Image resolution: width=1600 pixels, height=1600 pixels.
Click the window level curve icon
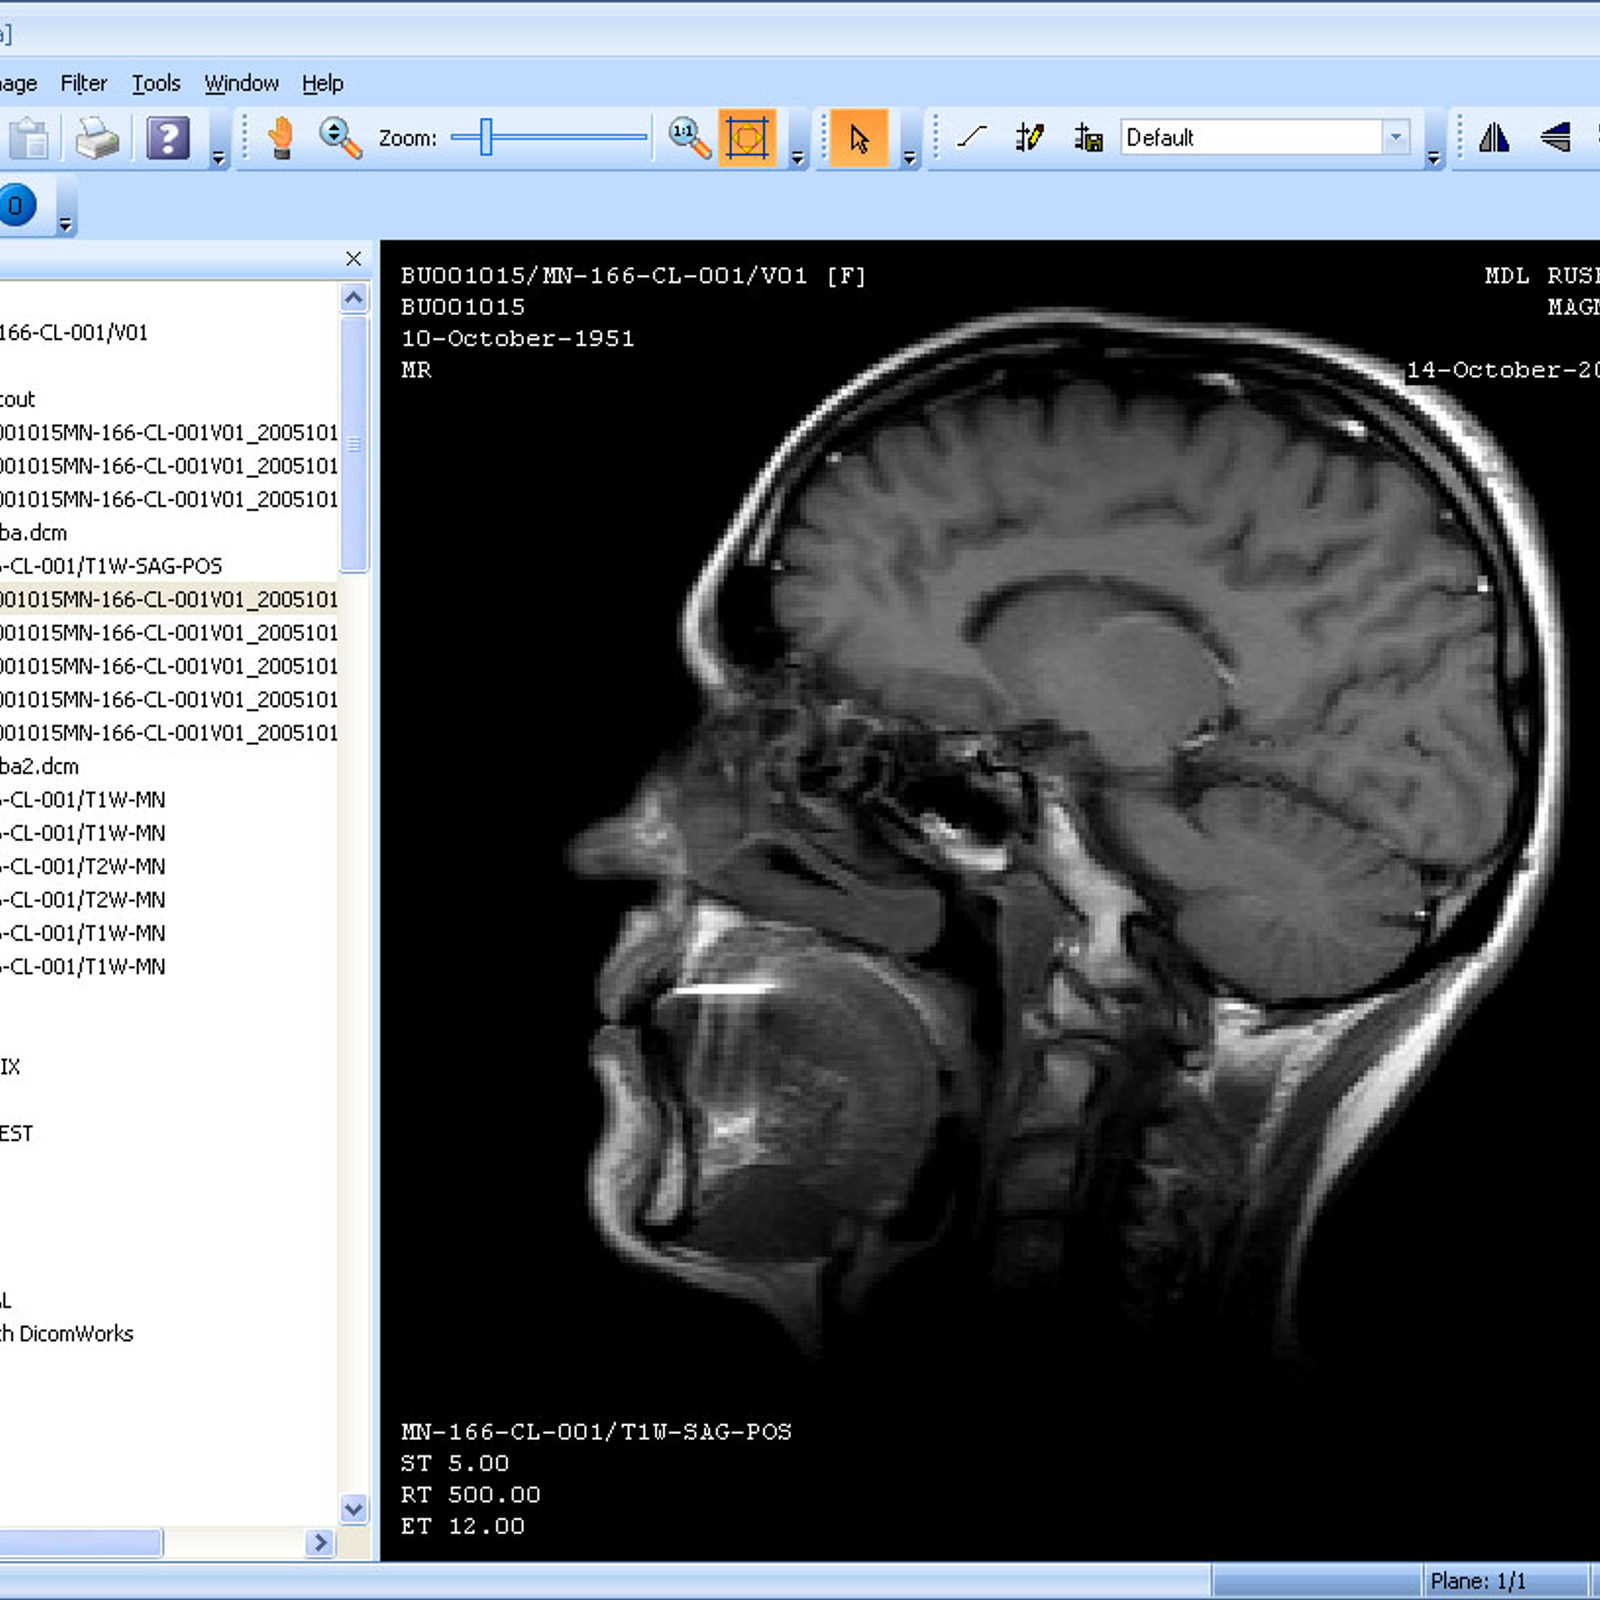[x=971, y=137]
